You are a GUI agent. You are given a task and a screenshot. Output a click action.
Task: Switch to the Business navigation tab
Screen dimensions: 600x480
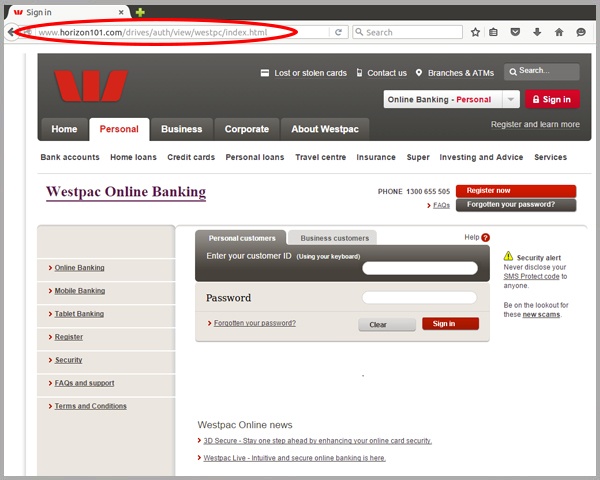pyautogui.click(x=182, y=129)
